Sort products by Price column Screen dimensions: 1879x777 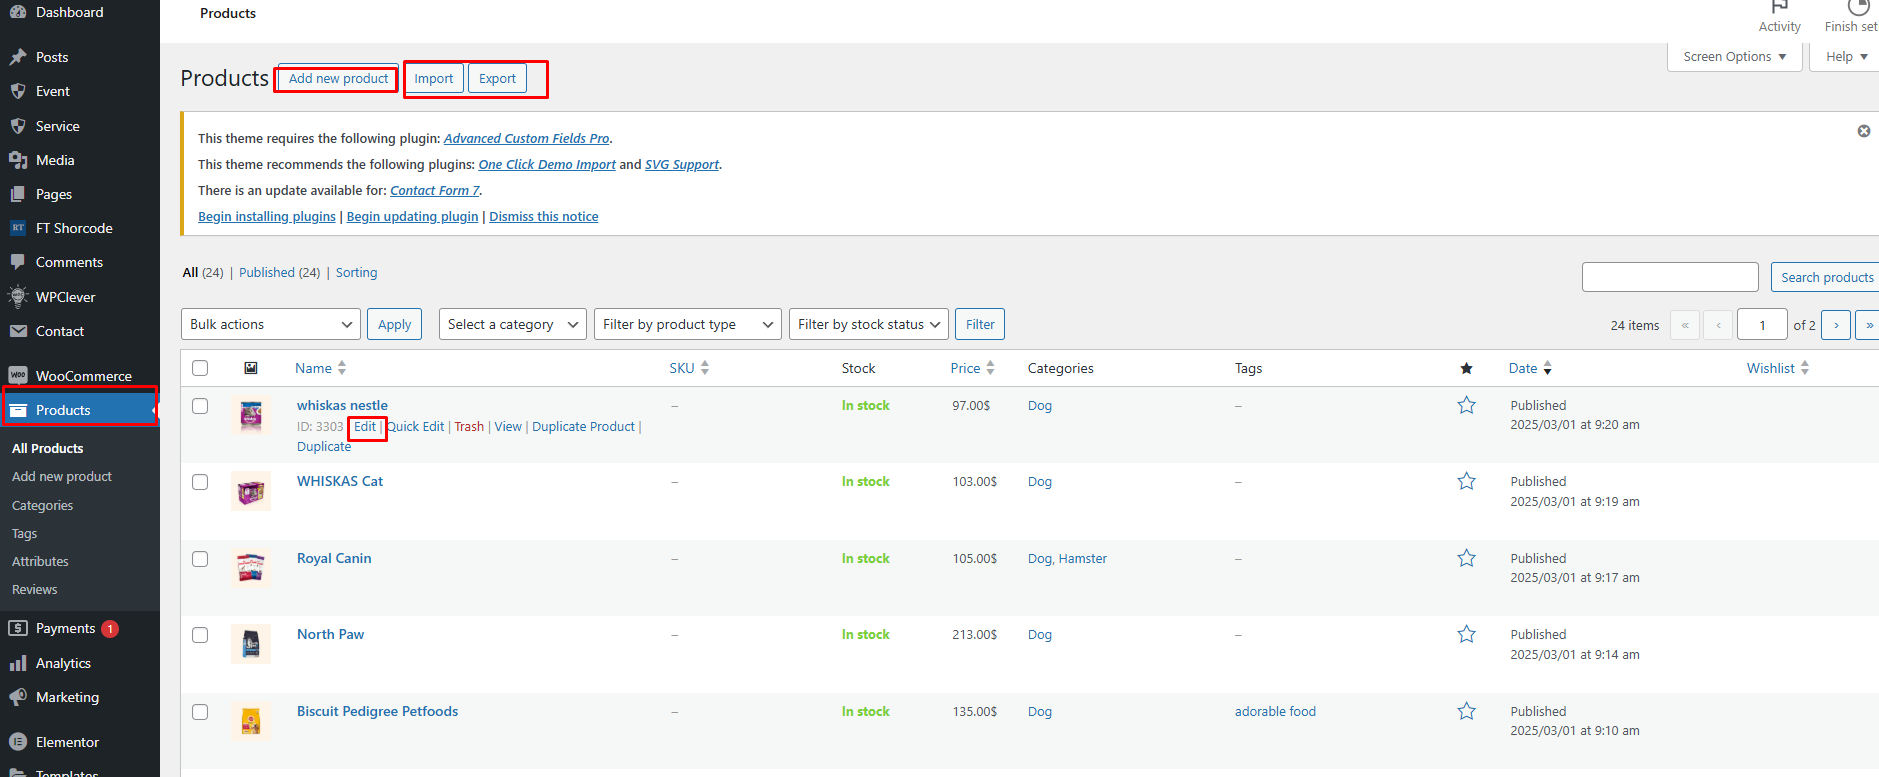click(972, 368)
